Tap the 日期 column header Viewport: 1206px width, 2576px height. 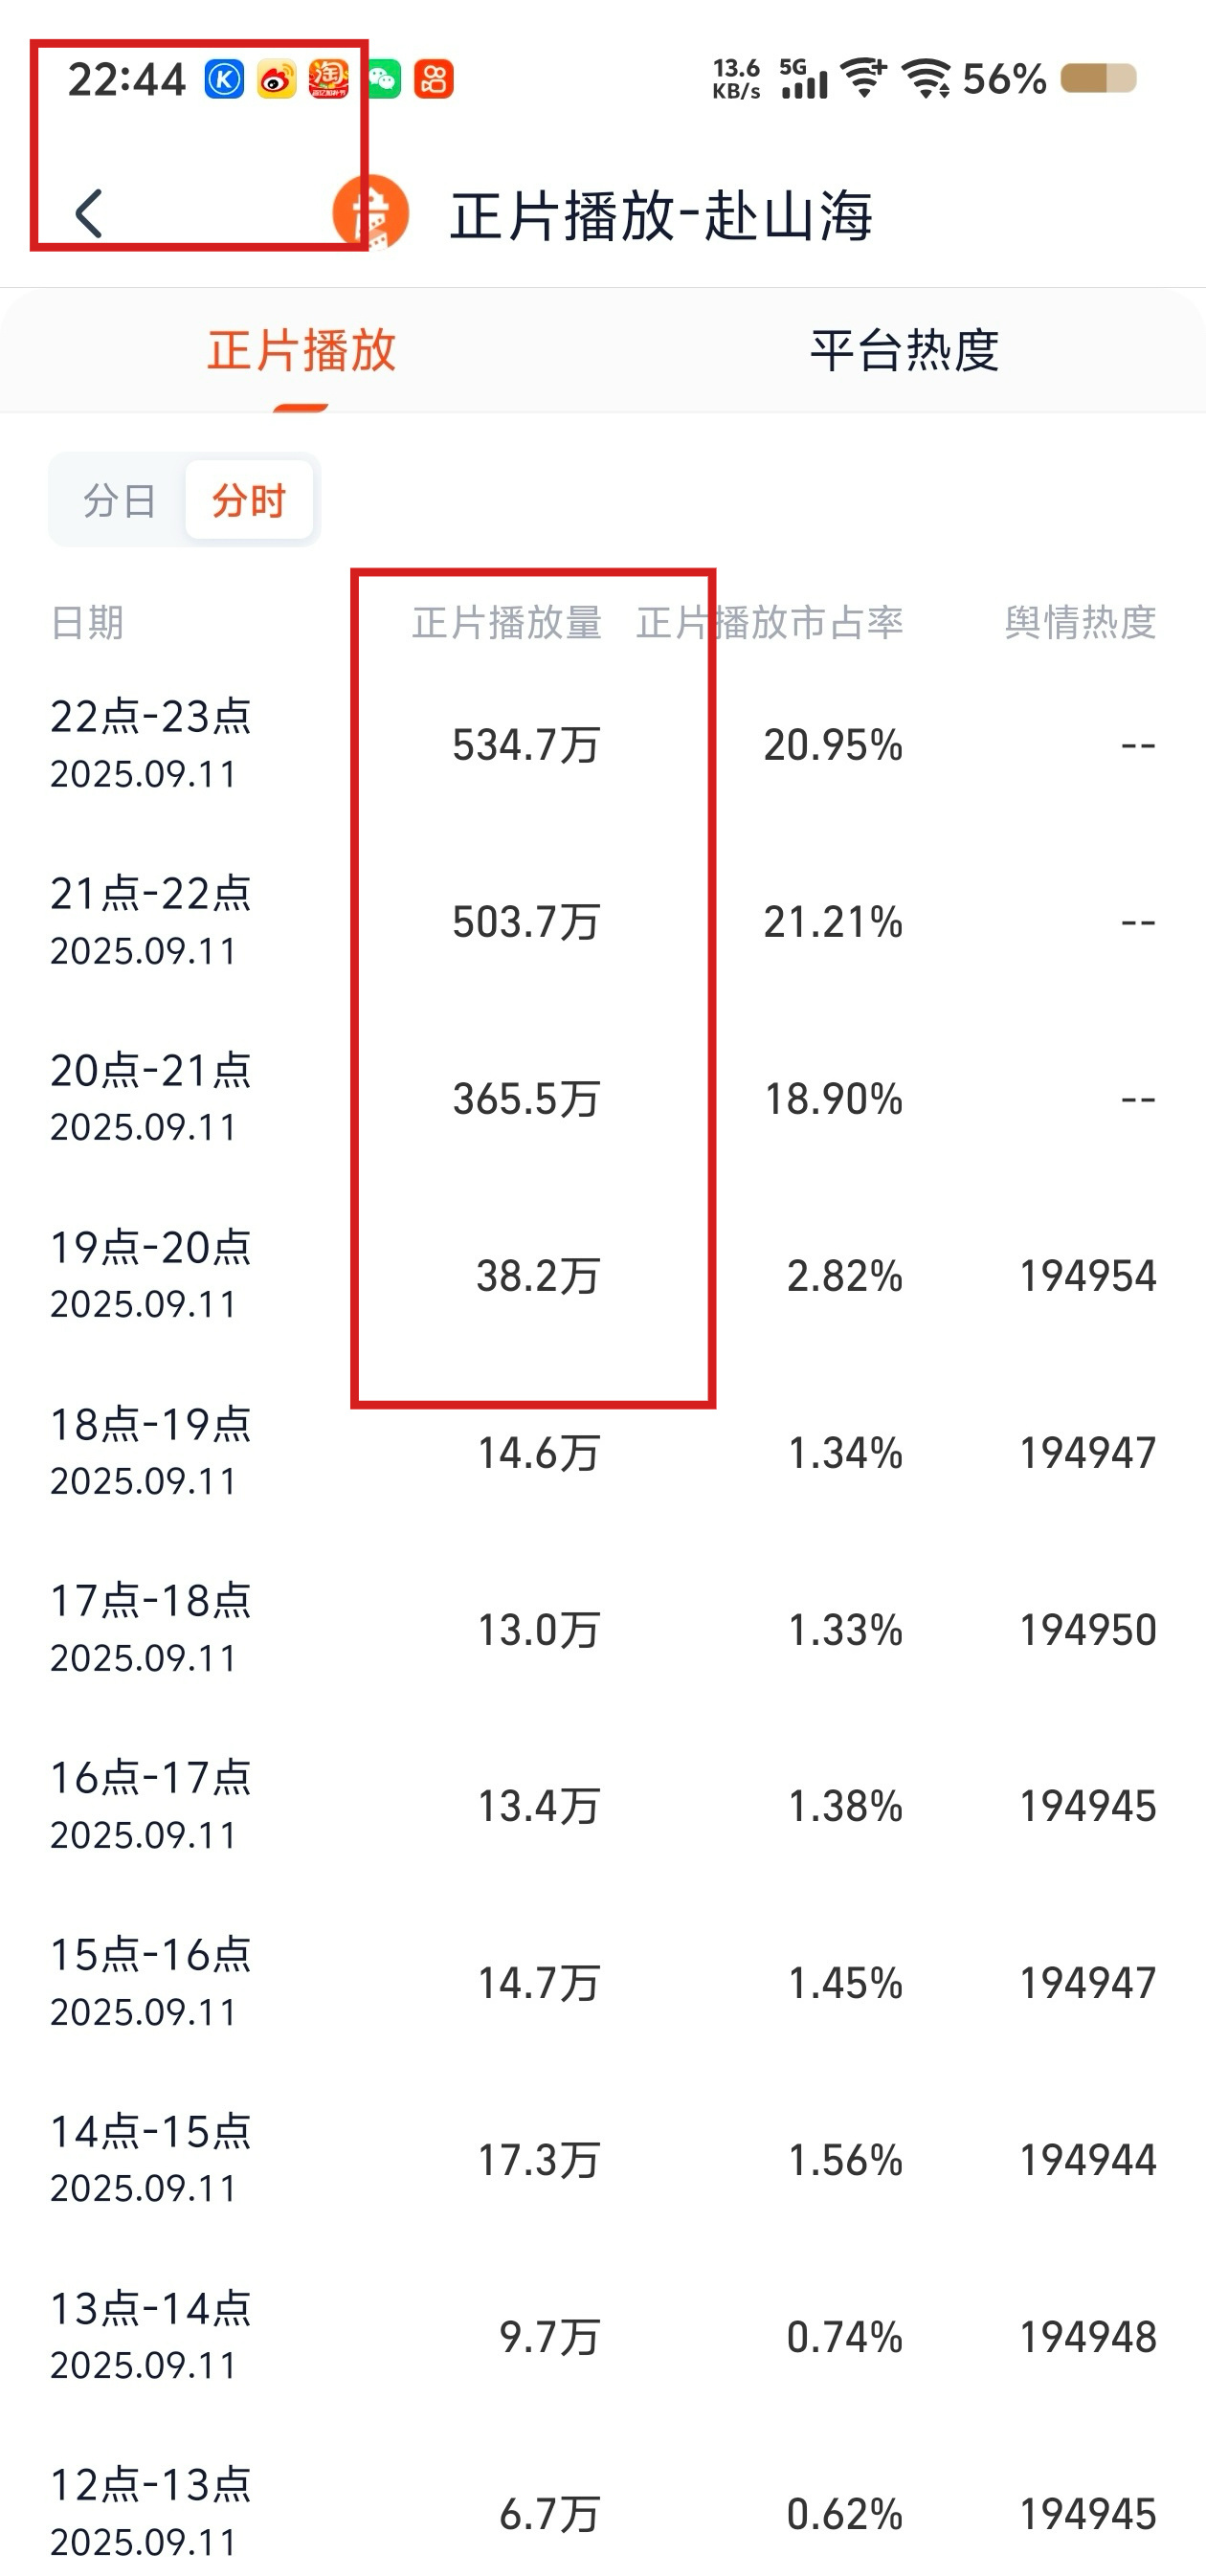tap(88, 623)
